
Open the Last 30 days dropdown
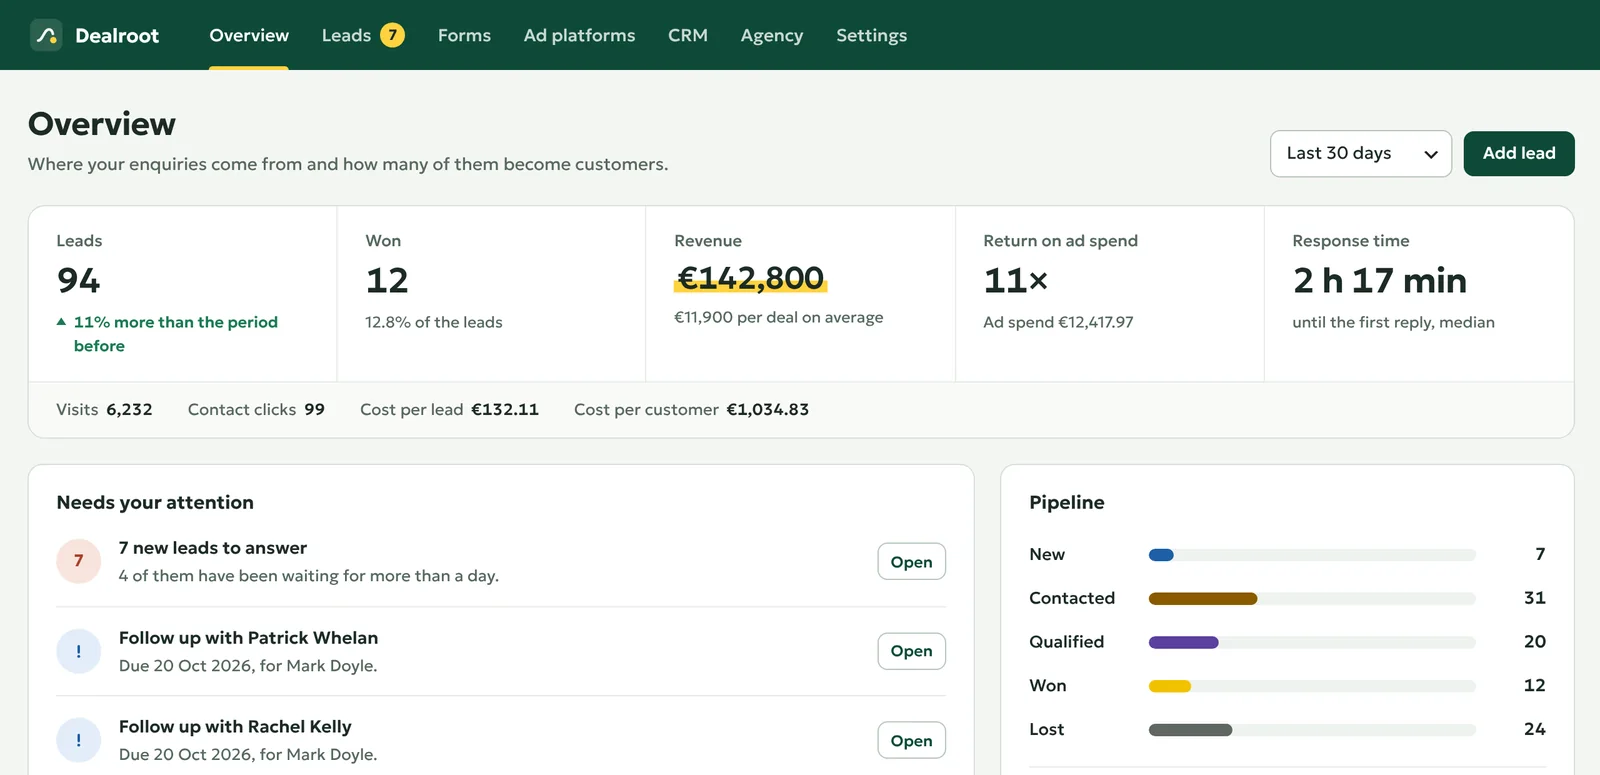point(1360,154)
